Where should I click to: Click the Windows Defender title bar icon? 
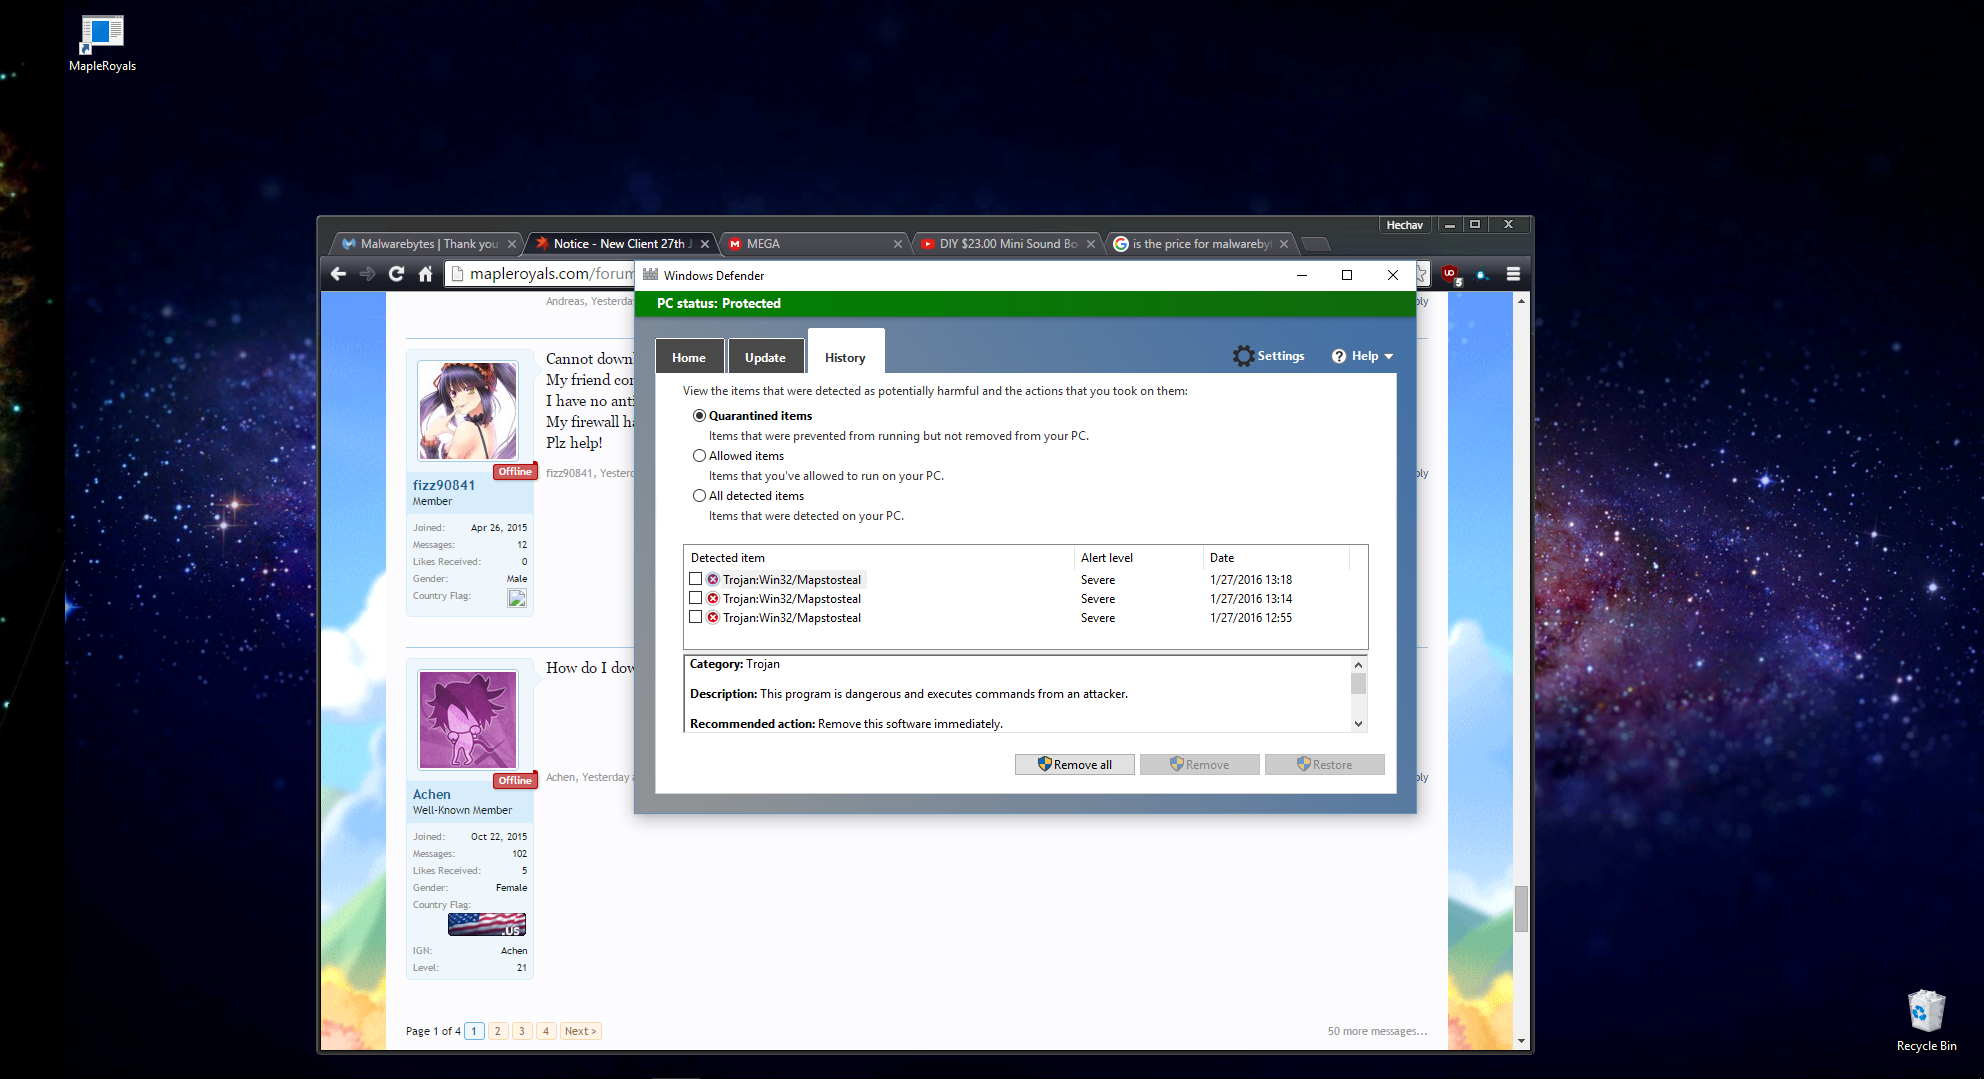(x=650, y=275)
